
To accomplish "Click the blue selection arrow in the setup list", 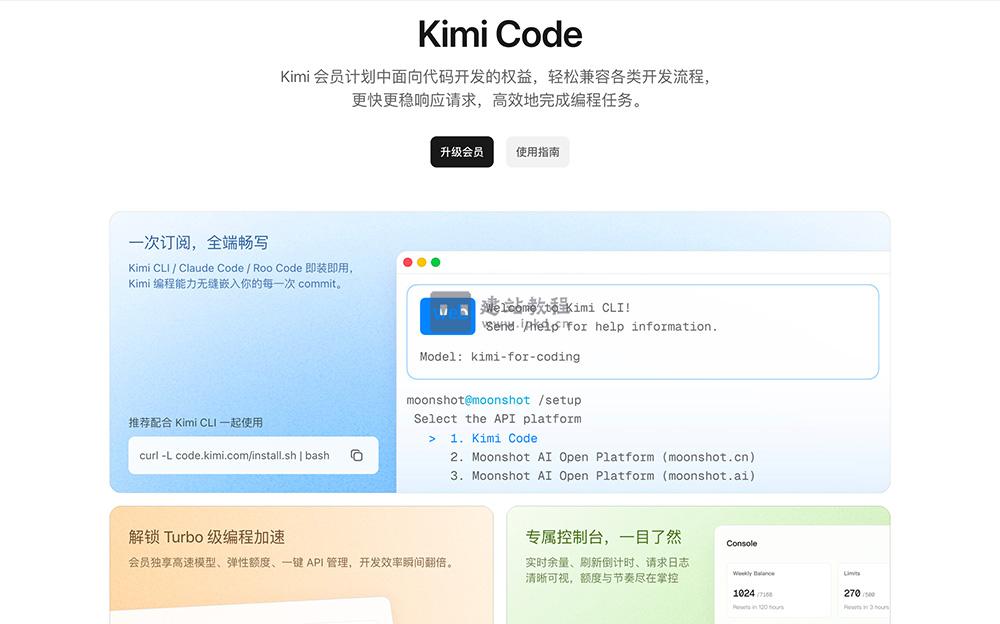I will [x=433, y=438].
